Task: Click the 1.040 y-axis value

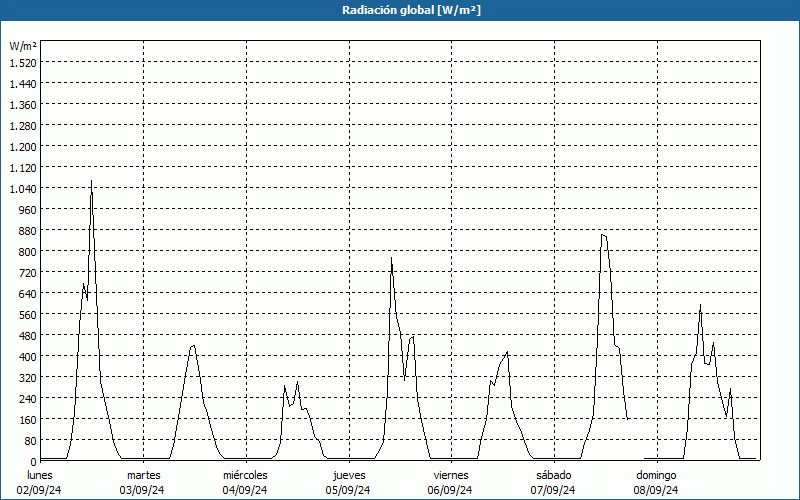Action: click(x=23, y=189)
